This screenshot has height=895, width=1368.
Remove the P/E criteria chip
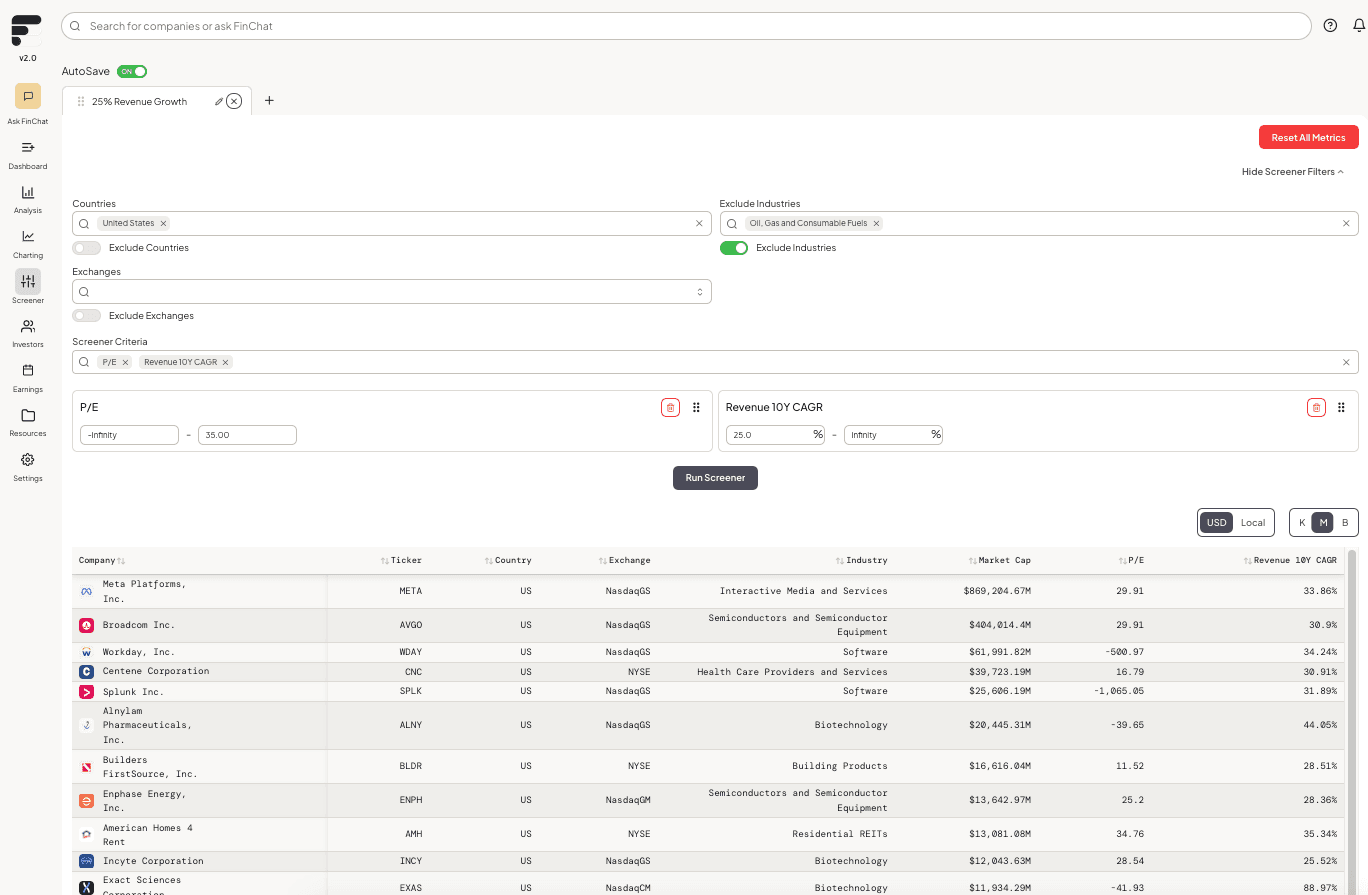(x=125, y=362)
